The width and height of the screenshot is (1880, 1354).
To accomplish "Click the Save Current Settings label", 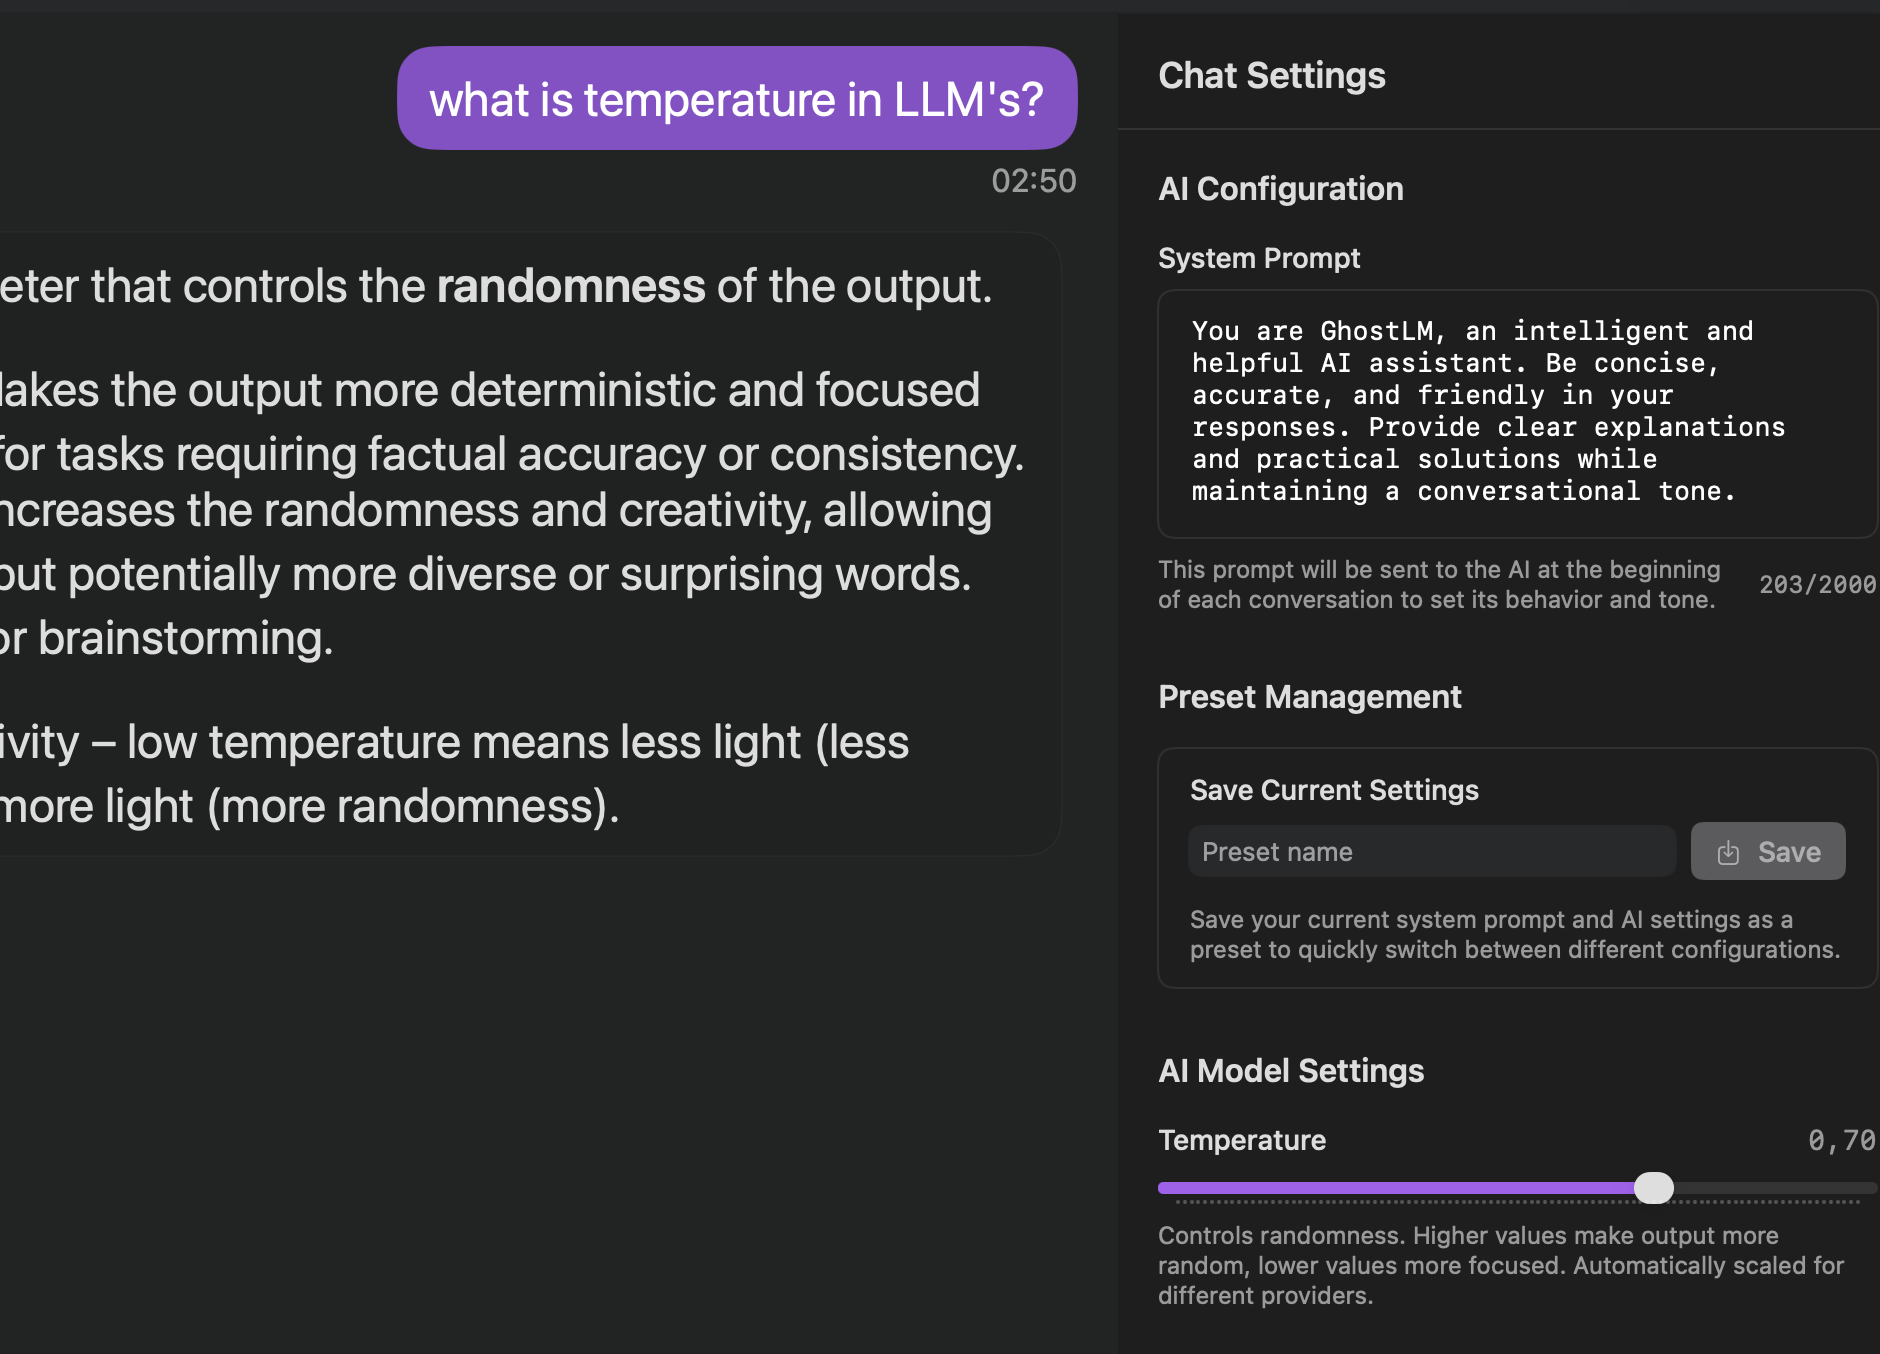I will tap(1333, 790).
